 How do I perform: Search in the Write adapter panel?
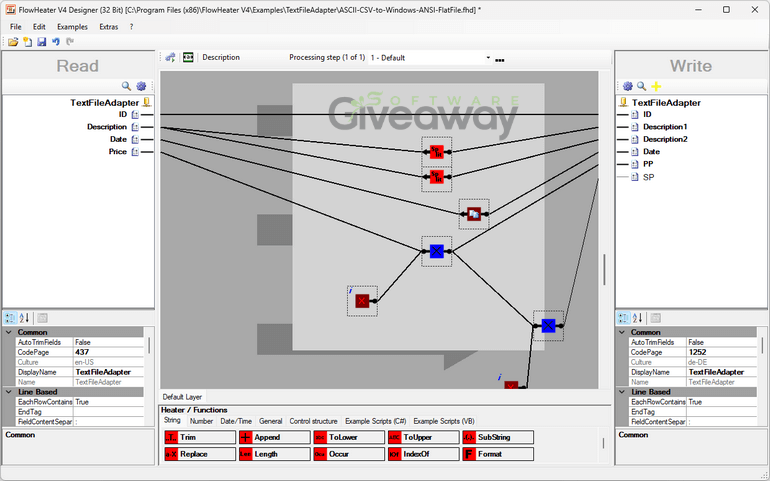point(641,86)
